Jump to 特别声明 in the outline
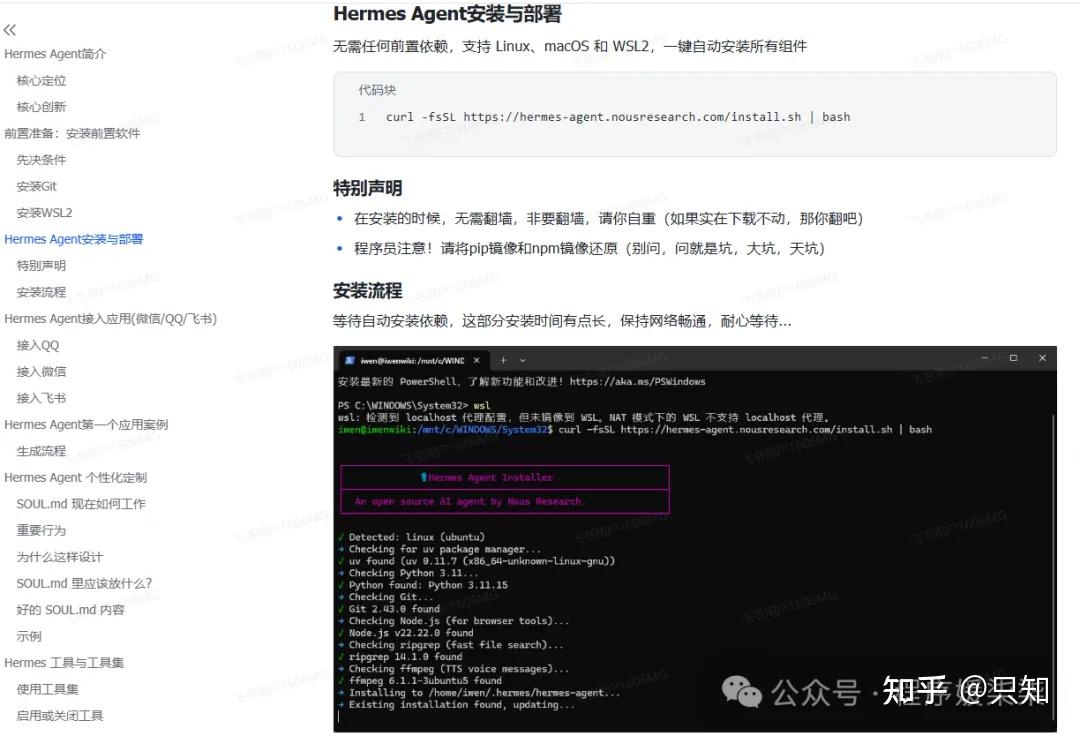The height and width of the screenshot is (736, 1080). click(x=41, y=266)
